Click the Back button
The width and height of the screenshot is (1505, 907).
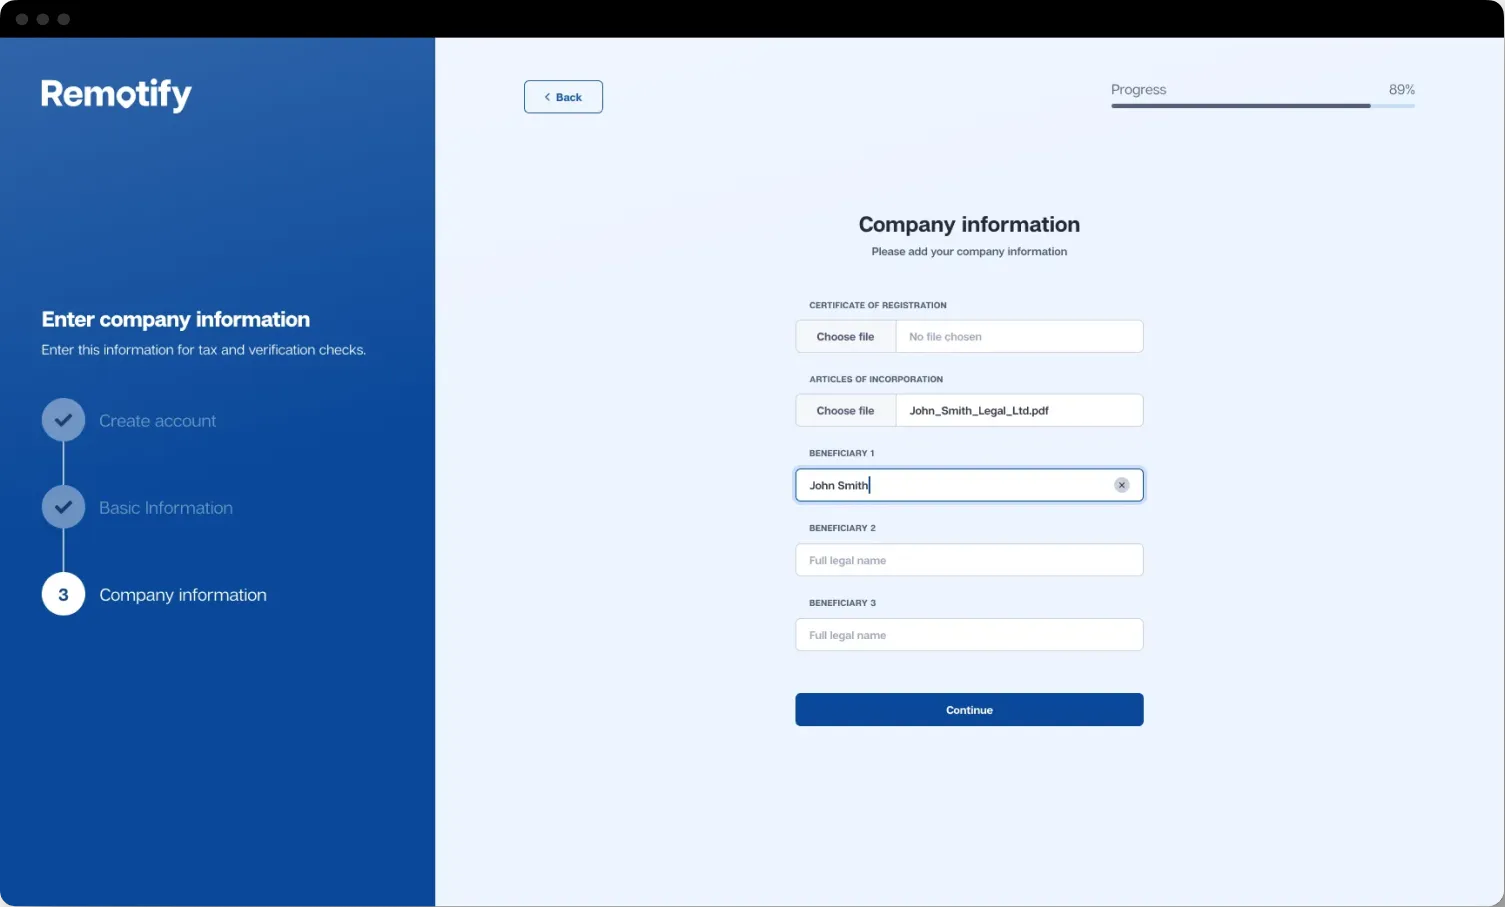click(563, 97)
